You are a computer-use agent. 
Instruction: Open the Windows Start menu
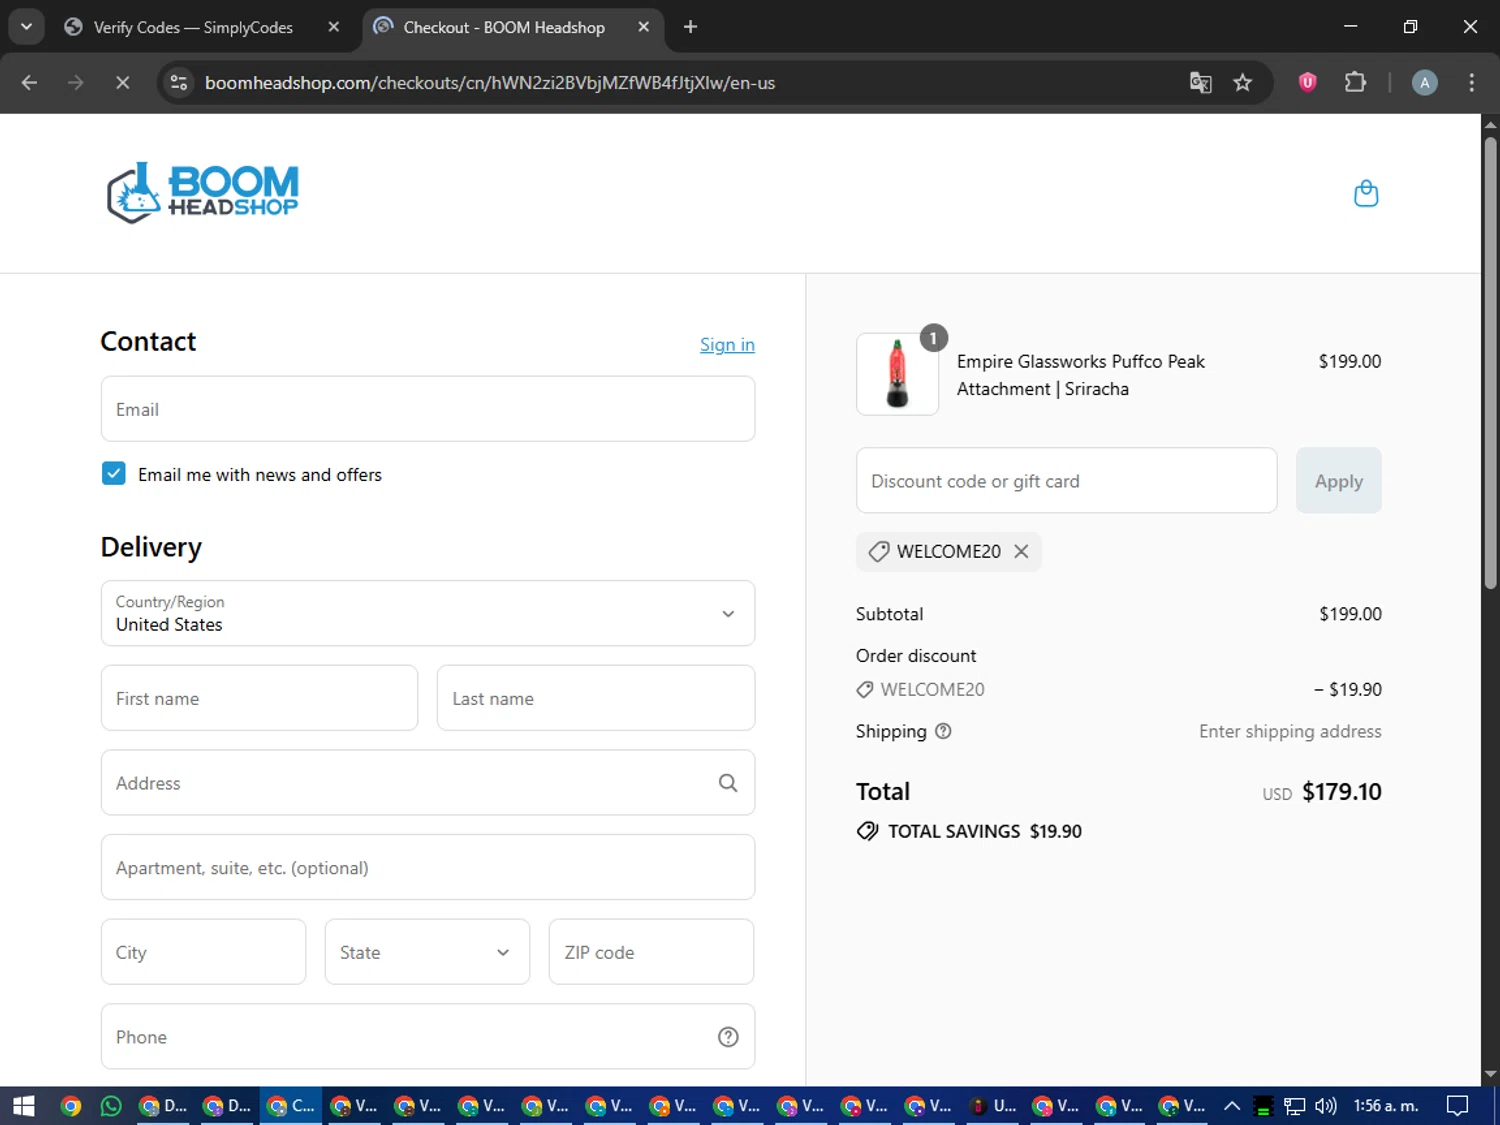point(24,1106)
